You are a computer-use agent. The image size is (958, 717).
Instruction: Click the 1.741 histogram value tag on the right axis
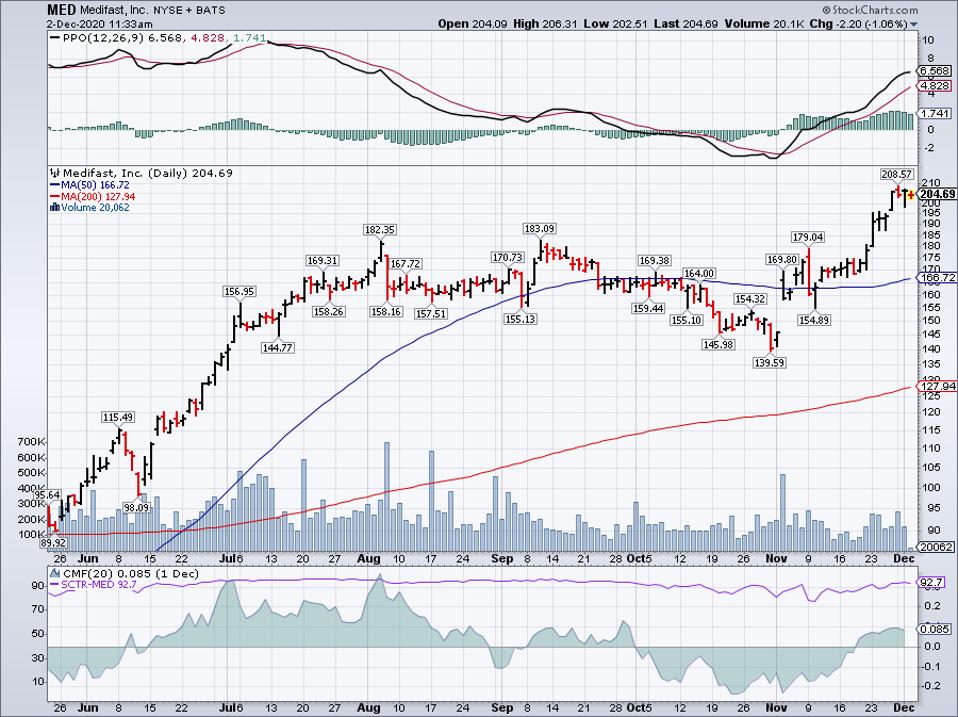pos(935,114)
